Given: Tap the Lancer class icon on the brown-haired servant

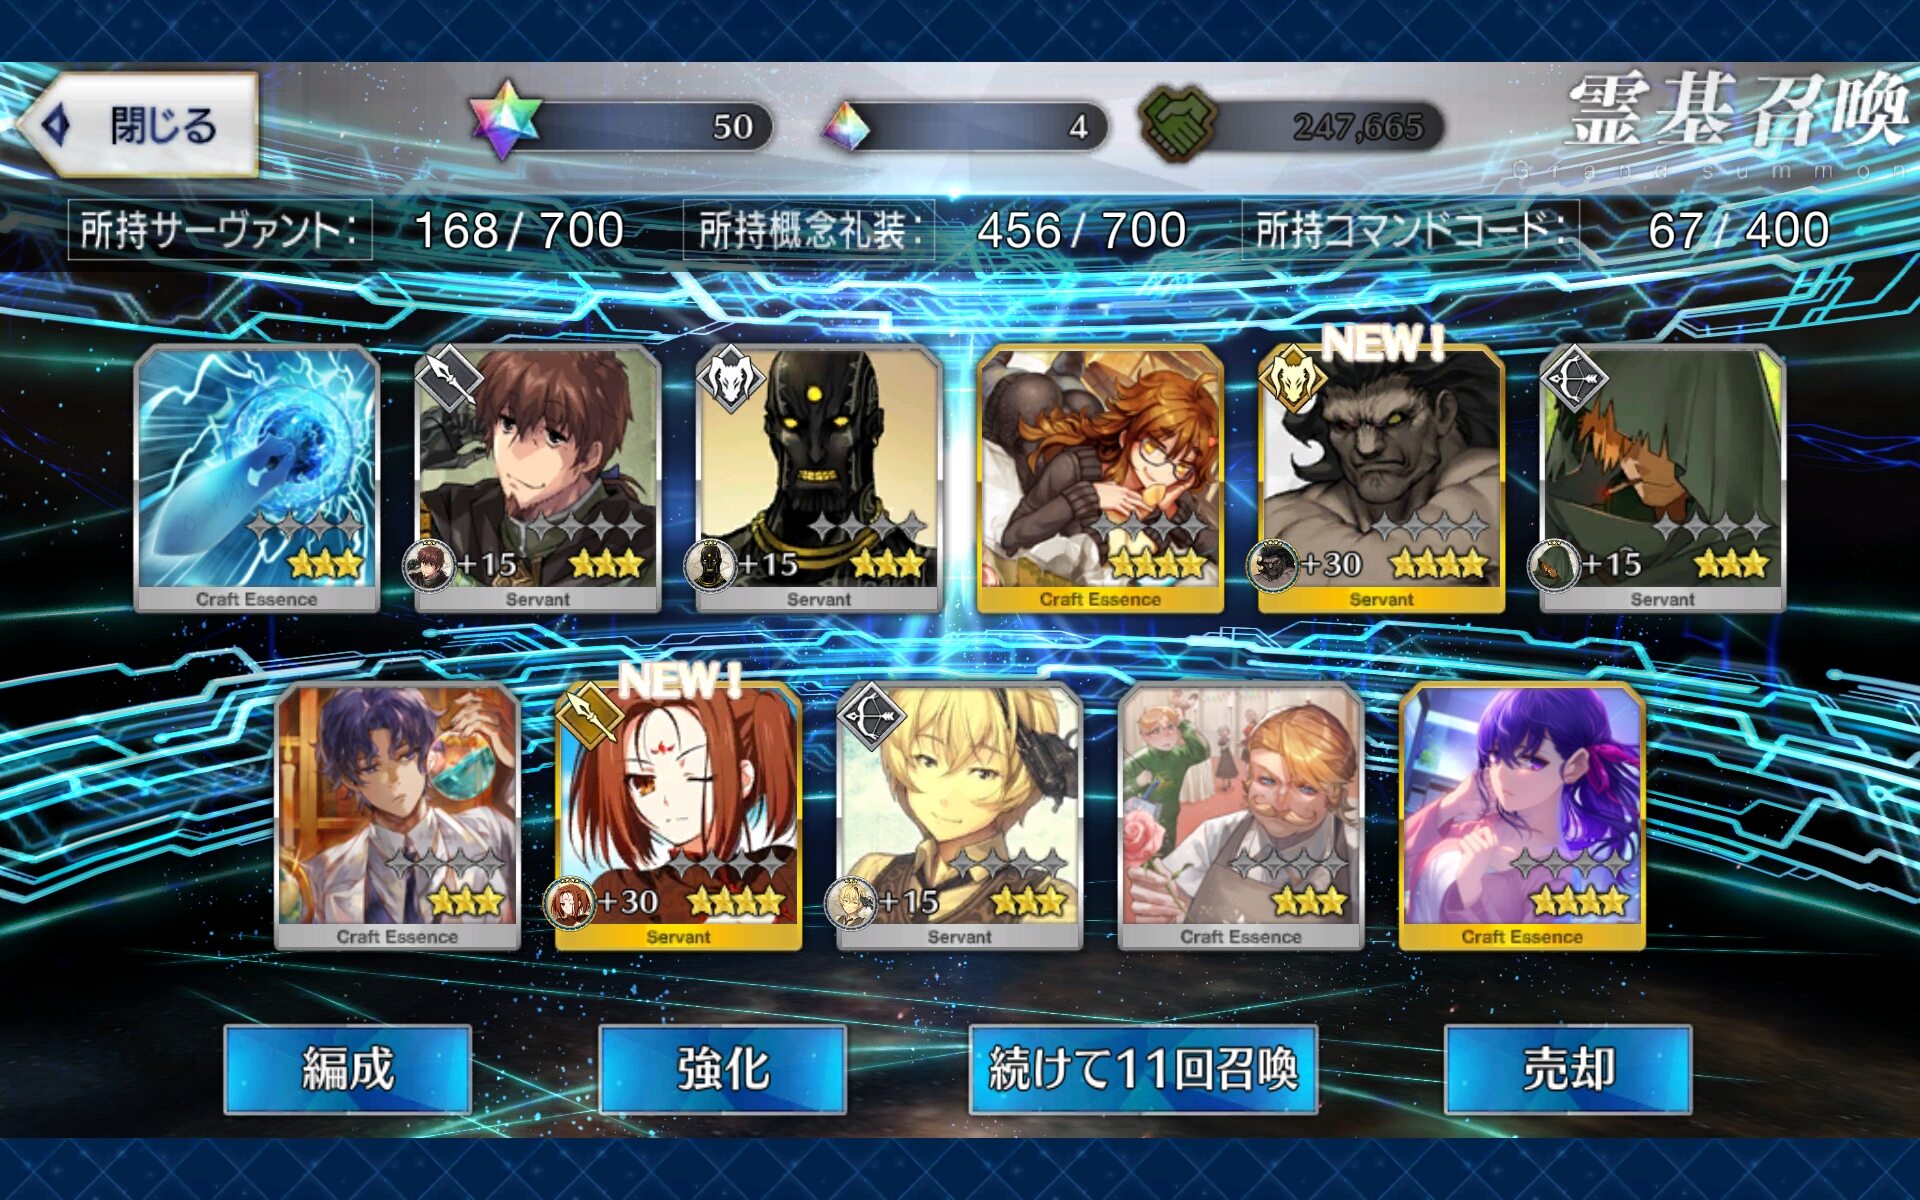Looking at the screenshot, I should pos(449,378).
